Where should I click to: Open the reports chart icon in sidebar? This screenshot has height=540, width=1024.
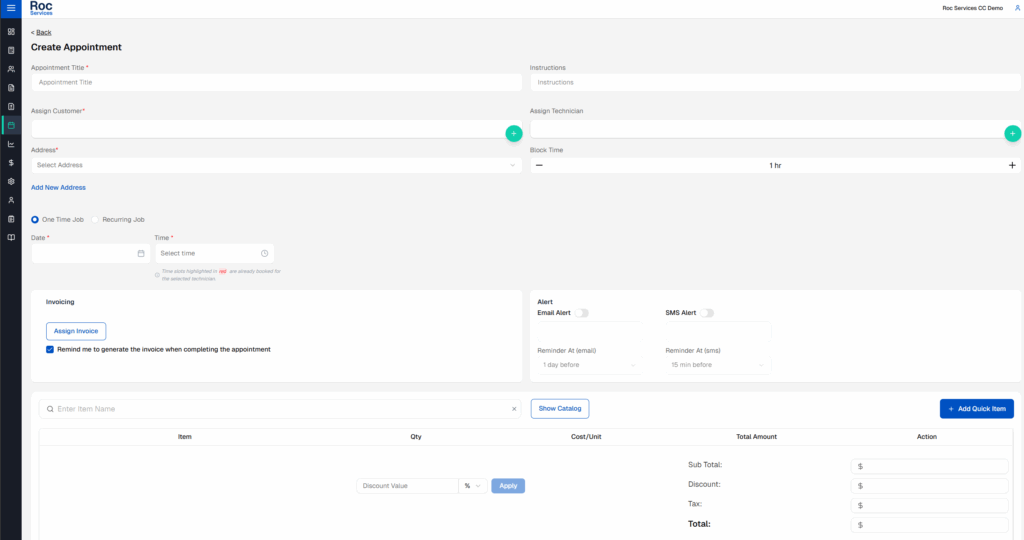point(11,144)
